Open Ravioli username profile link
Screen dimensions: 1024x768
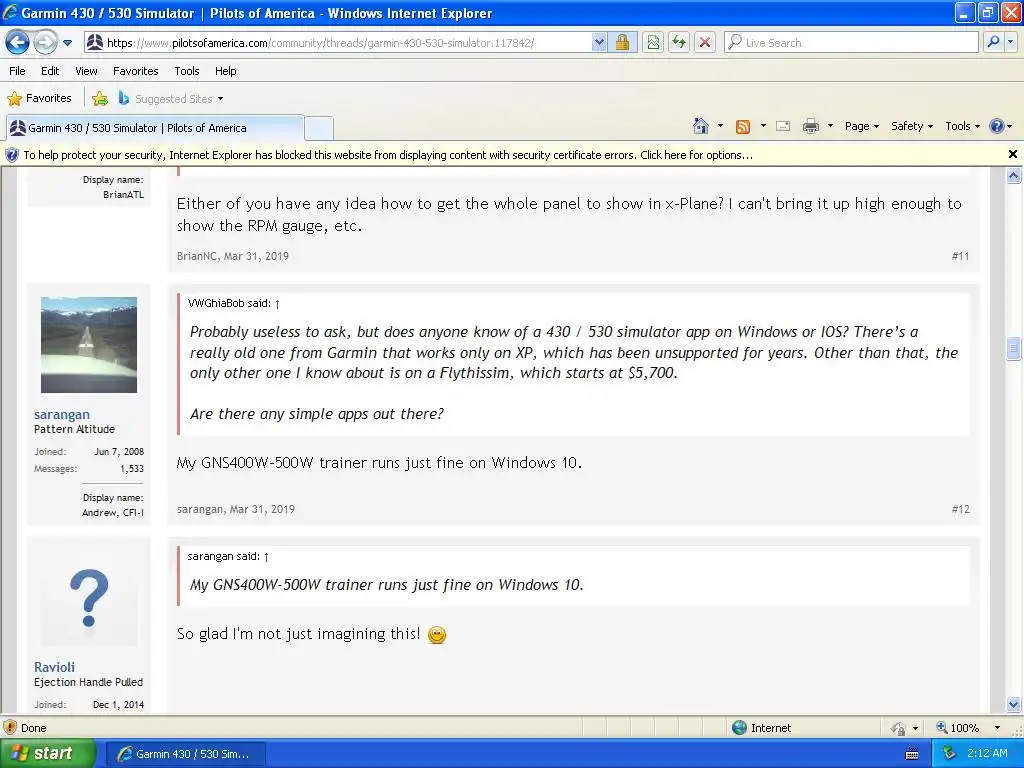54,667
